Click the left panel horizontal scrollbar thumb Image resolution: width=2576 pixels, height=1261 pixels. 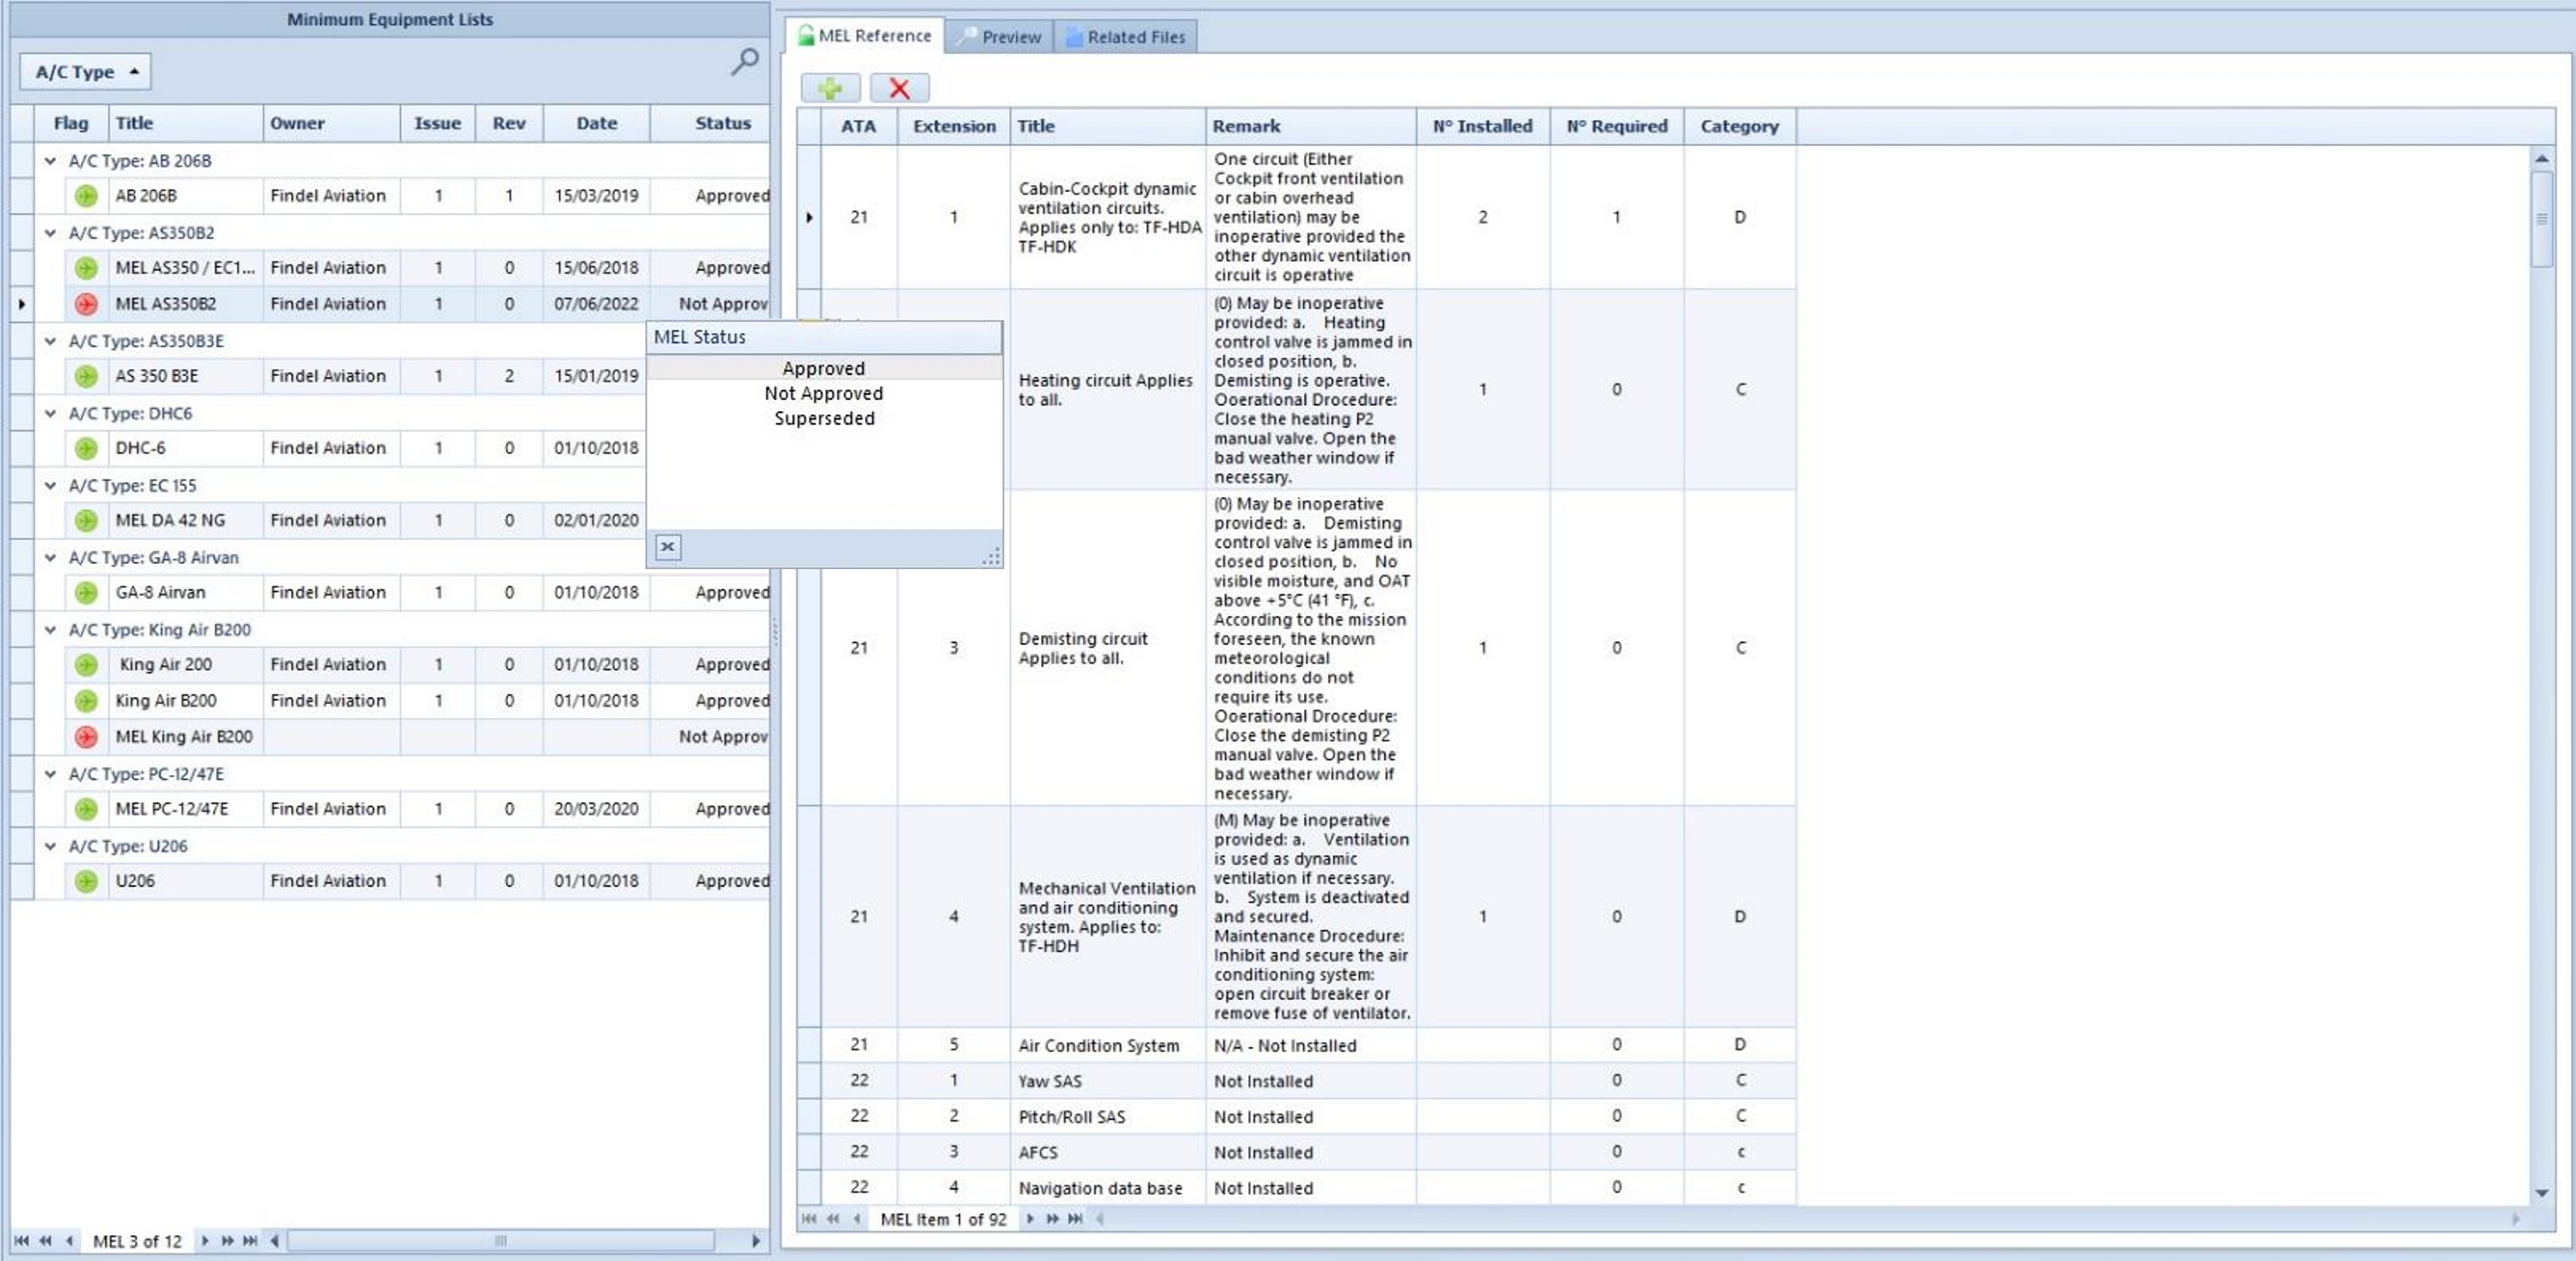click(x=501, y=1241)
